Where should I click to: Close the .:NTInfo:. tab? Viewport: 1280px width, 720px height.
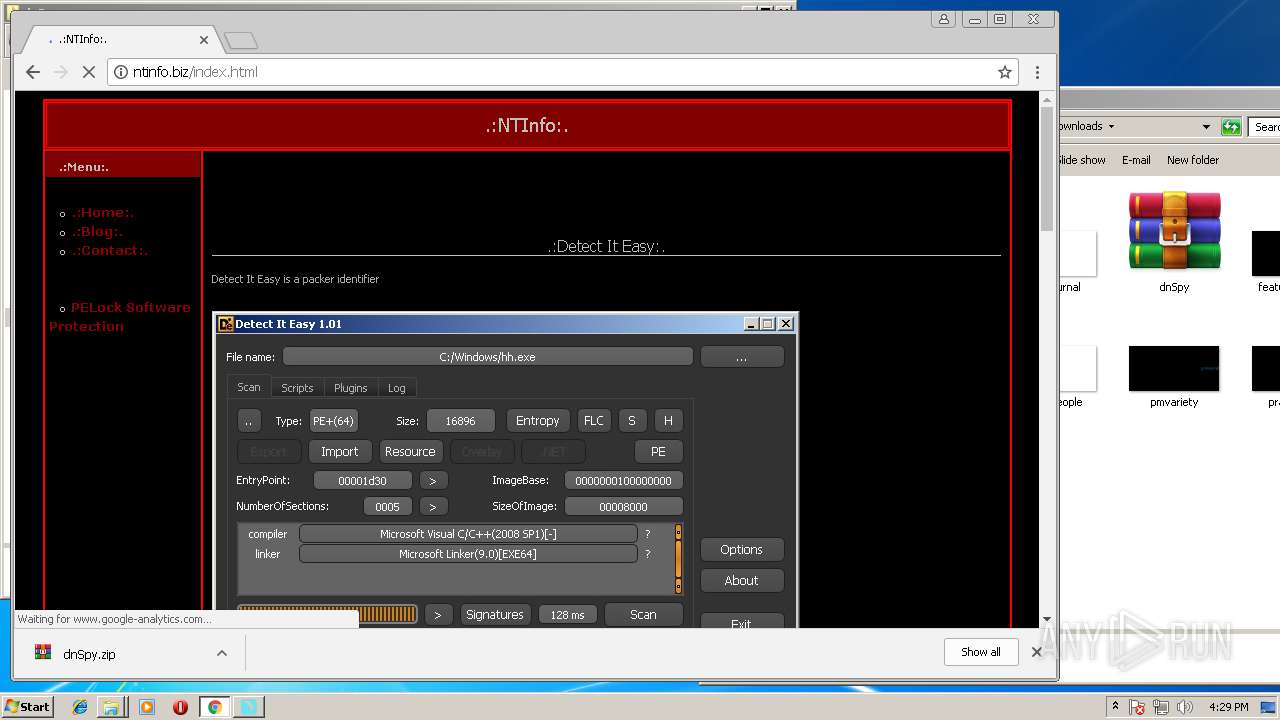coord(204,40)
